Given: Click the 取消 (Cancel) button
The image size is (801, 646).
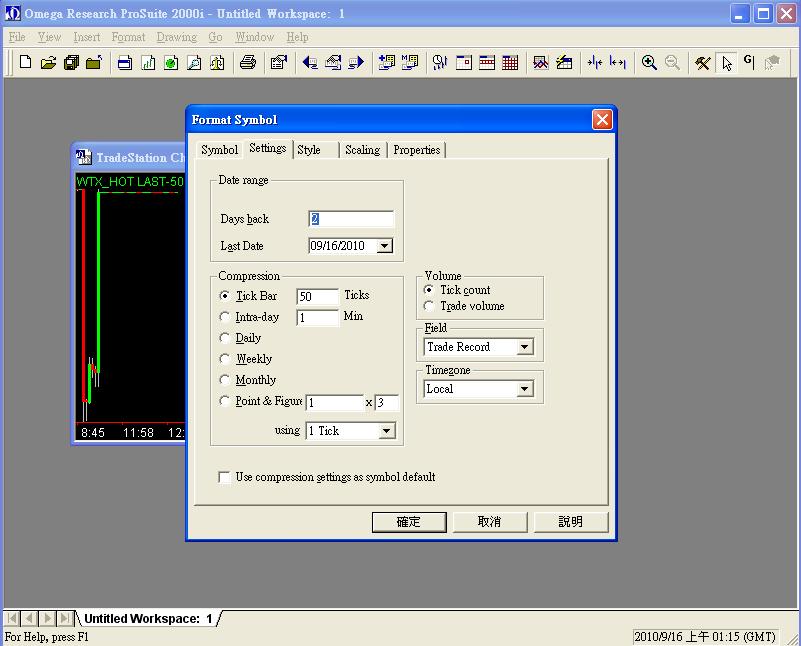Looking at the screenshot, I should click(x=490, y=522).
